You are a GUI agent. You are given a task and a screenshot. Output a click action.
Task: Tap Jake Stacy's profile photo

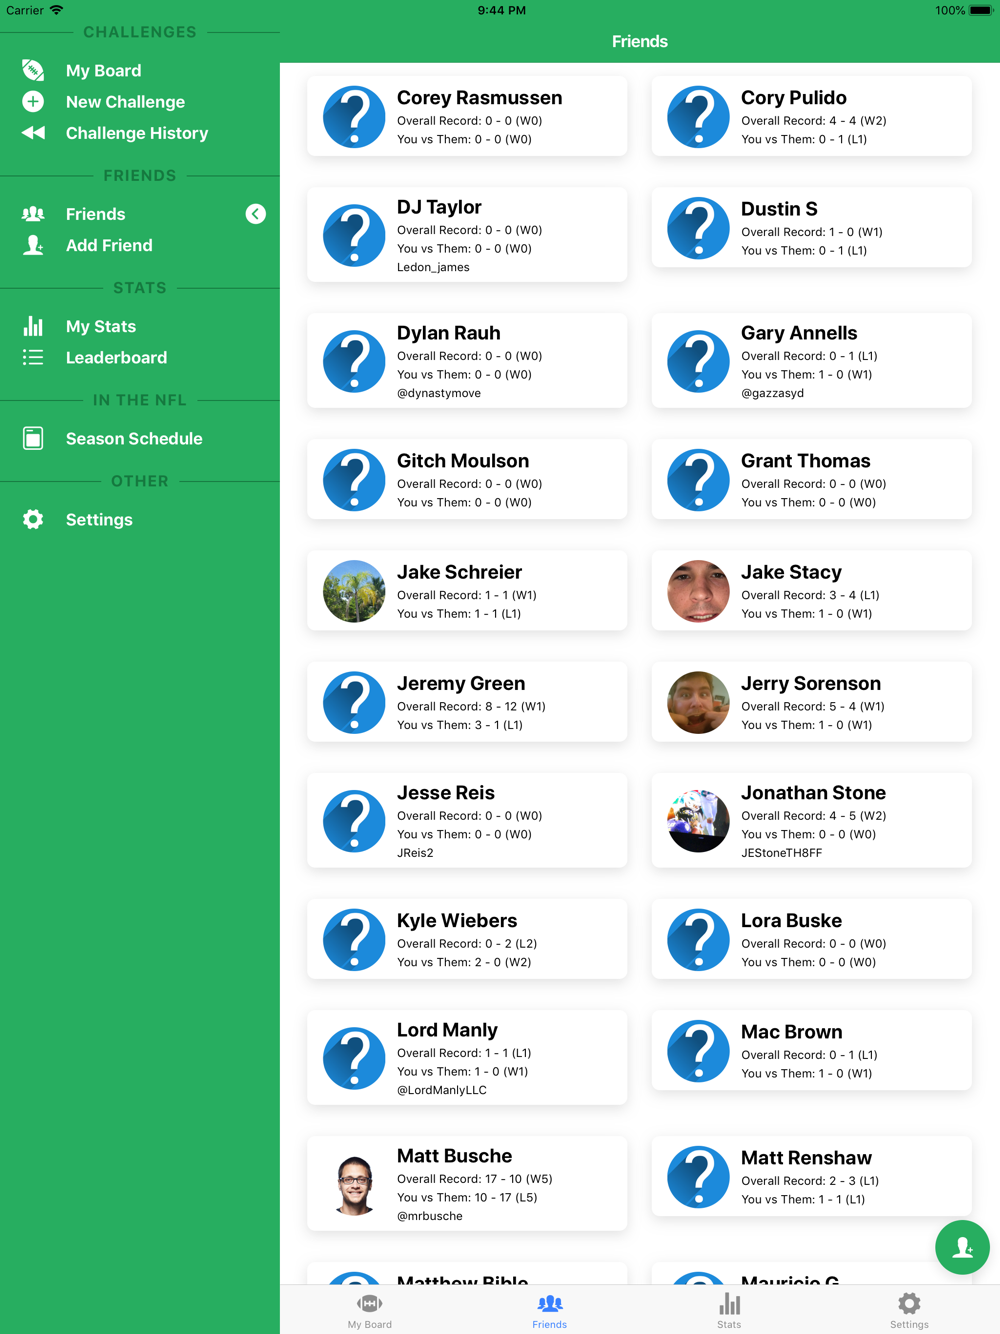click(698, 591)
